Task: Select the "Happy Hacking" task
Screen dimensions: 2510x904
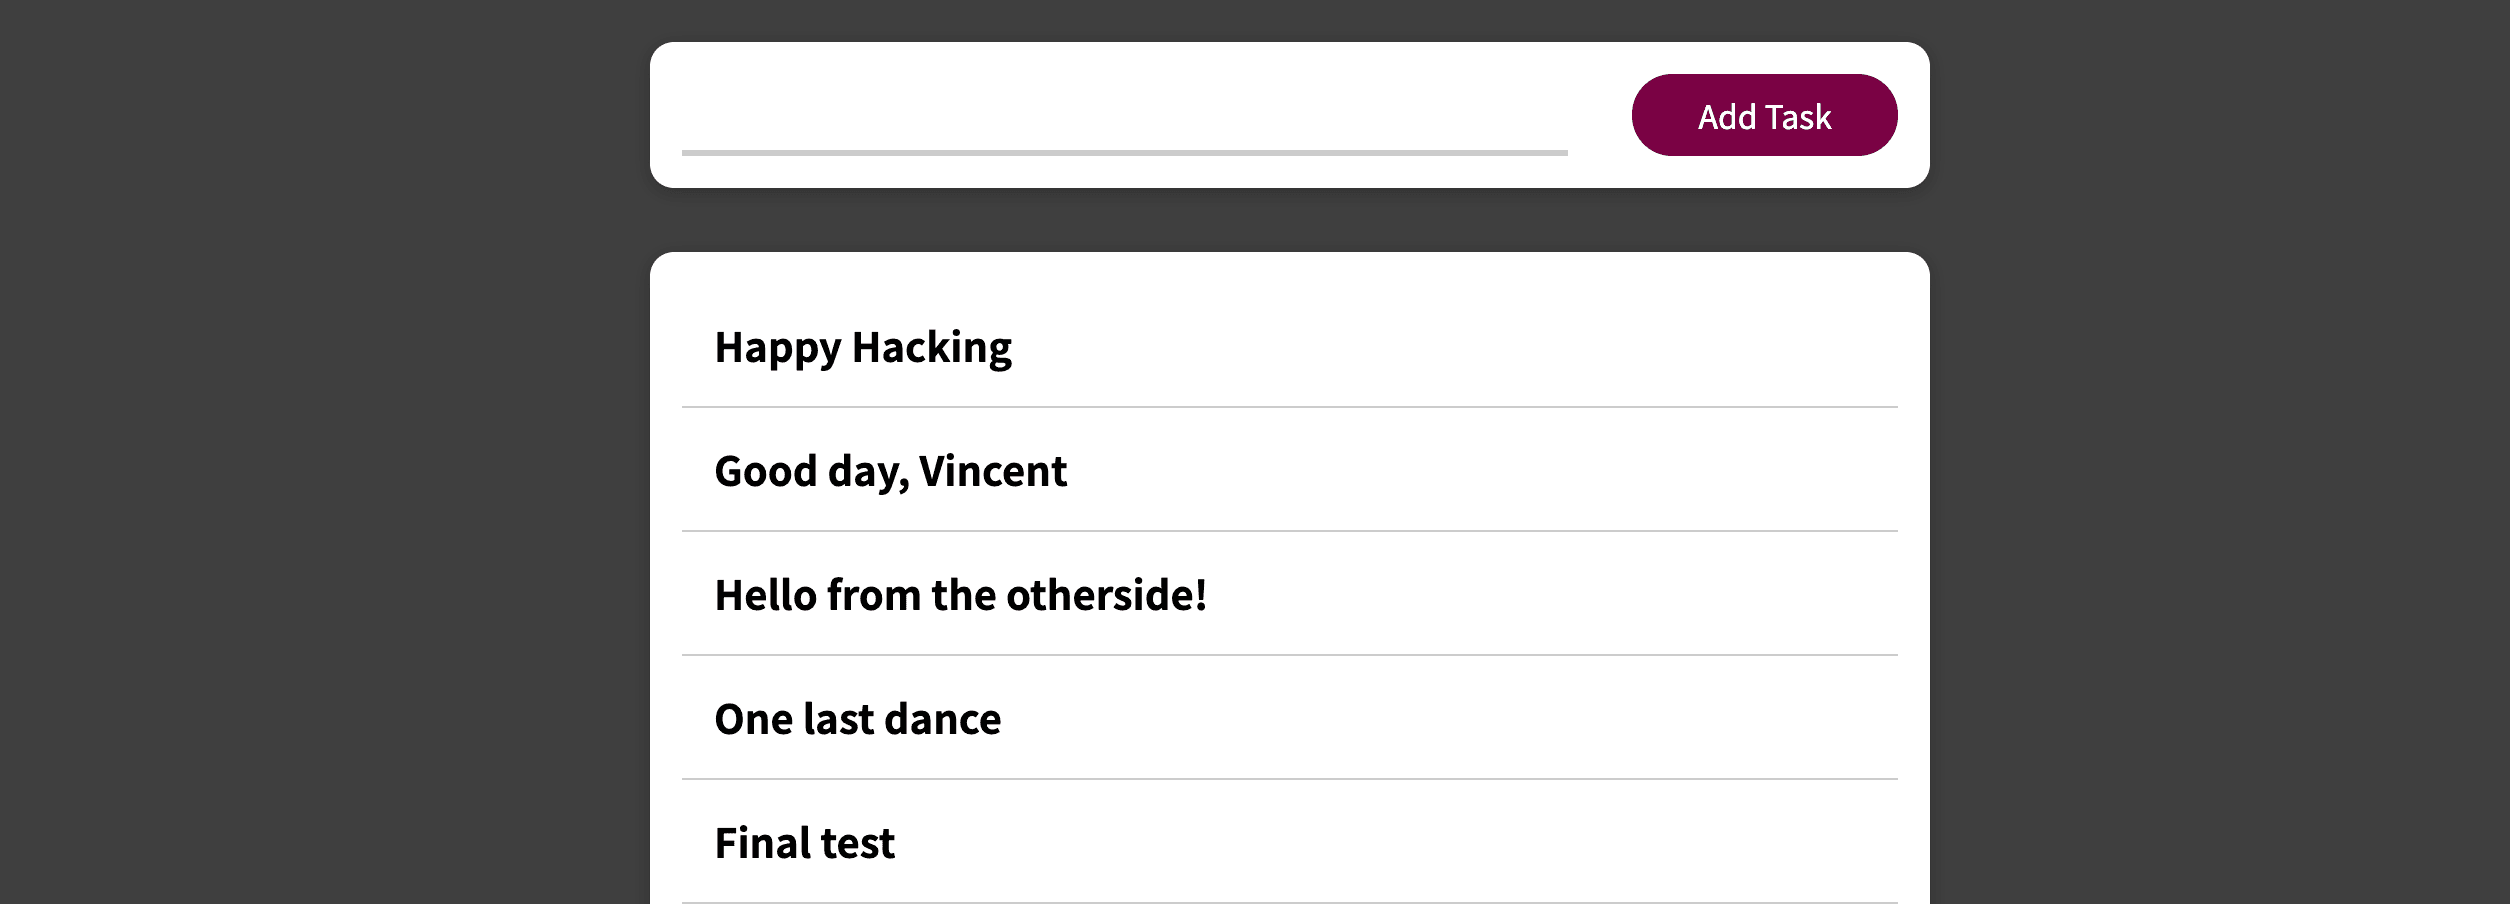Action: point(863,347)
